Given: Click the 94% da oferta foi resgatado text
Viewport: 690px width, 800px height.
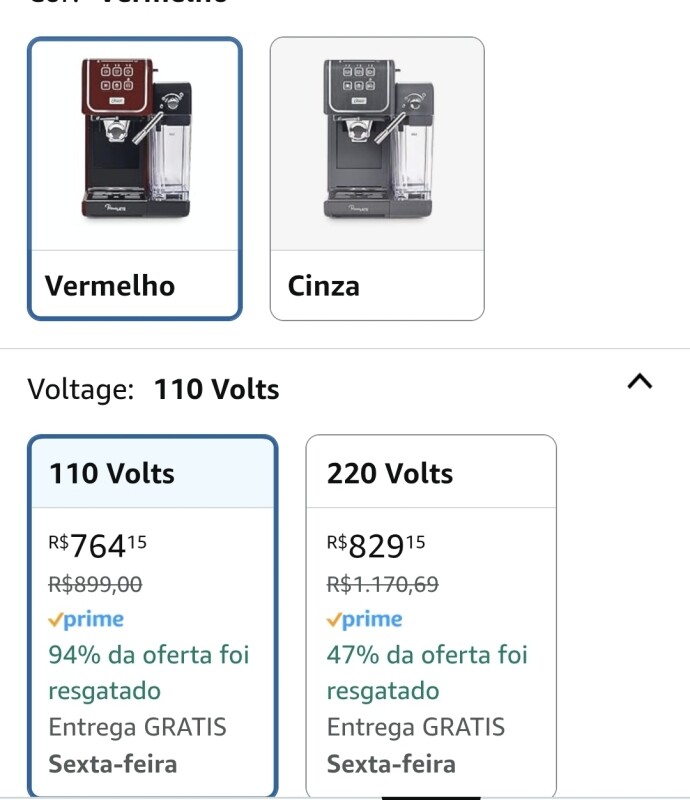Looking at the screenshot, I should 148,672.
